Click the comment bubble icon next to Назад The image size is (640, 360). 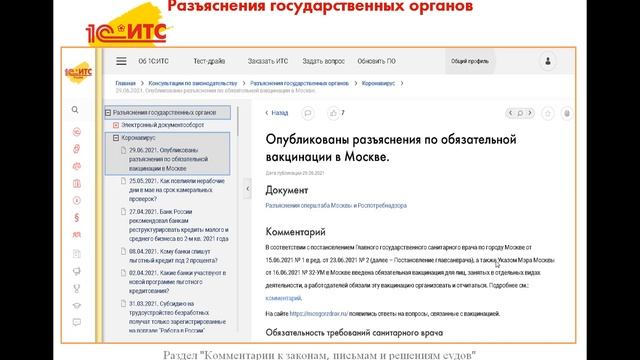(x=308, y=113)
